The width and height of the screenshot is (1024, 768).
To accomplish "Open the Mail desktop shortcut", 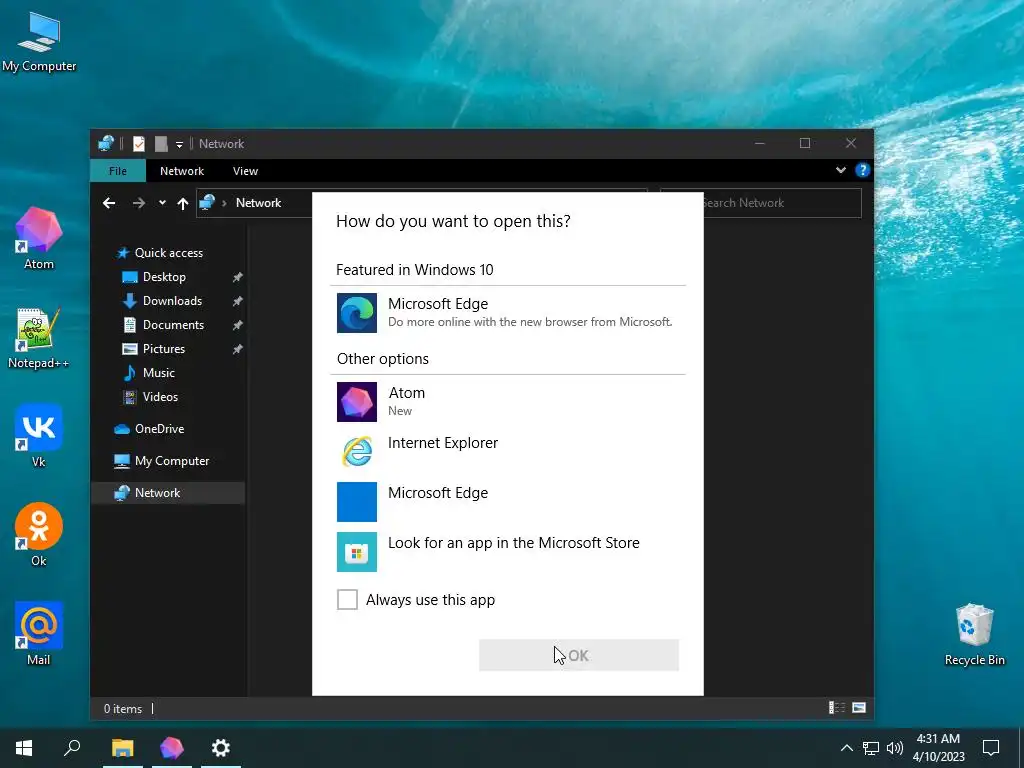I will coord(39,633).
